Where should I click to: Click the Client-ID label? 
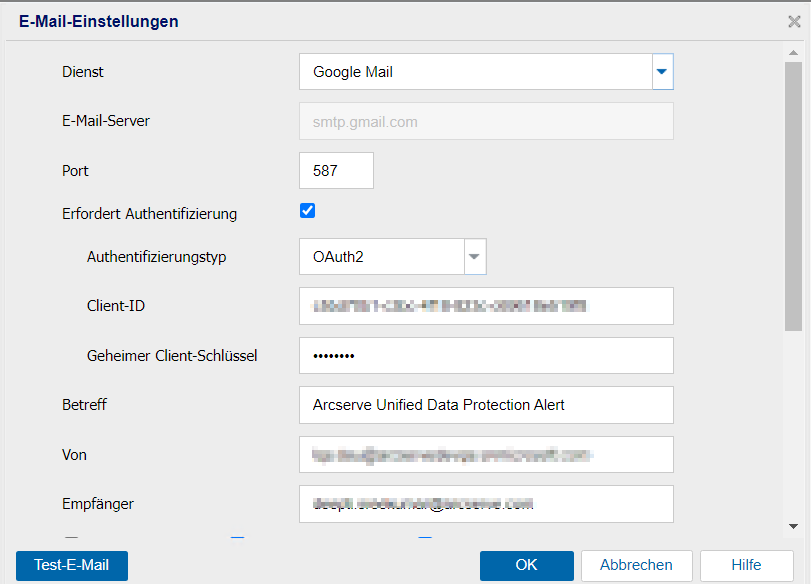(x=116, y=306)
